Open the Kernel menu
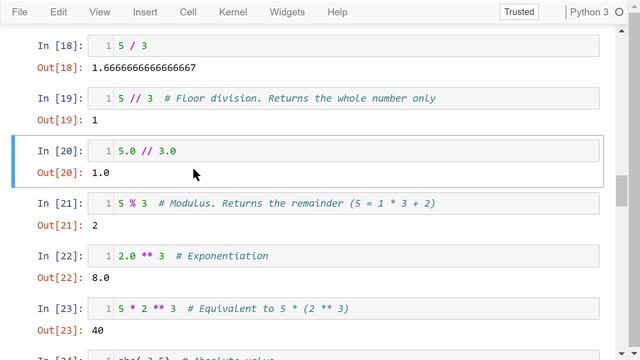640x360 pixels. (233, 12)
